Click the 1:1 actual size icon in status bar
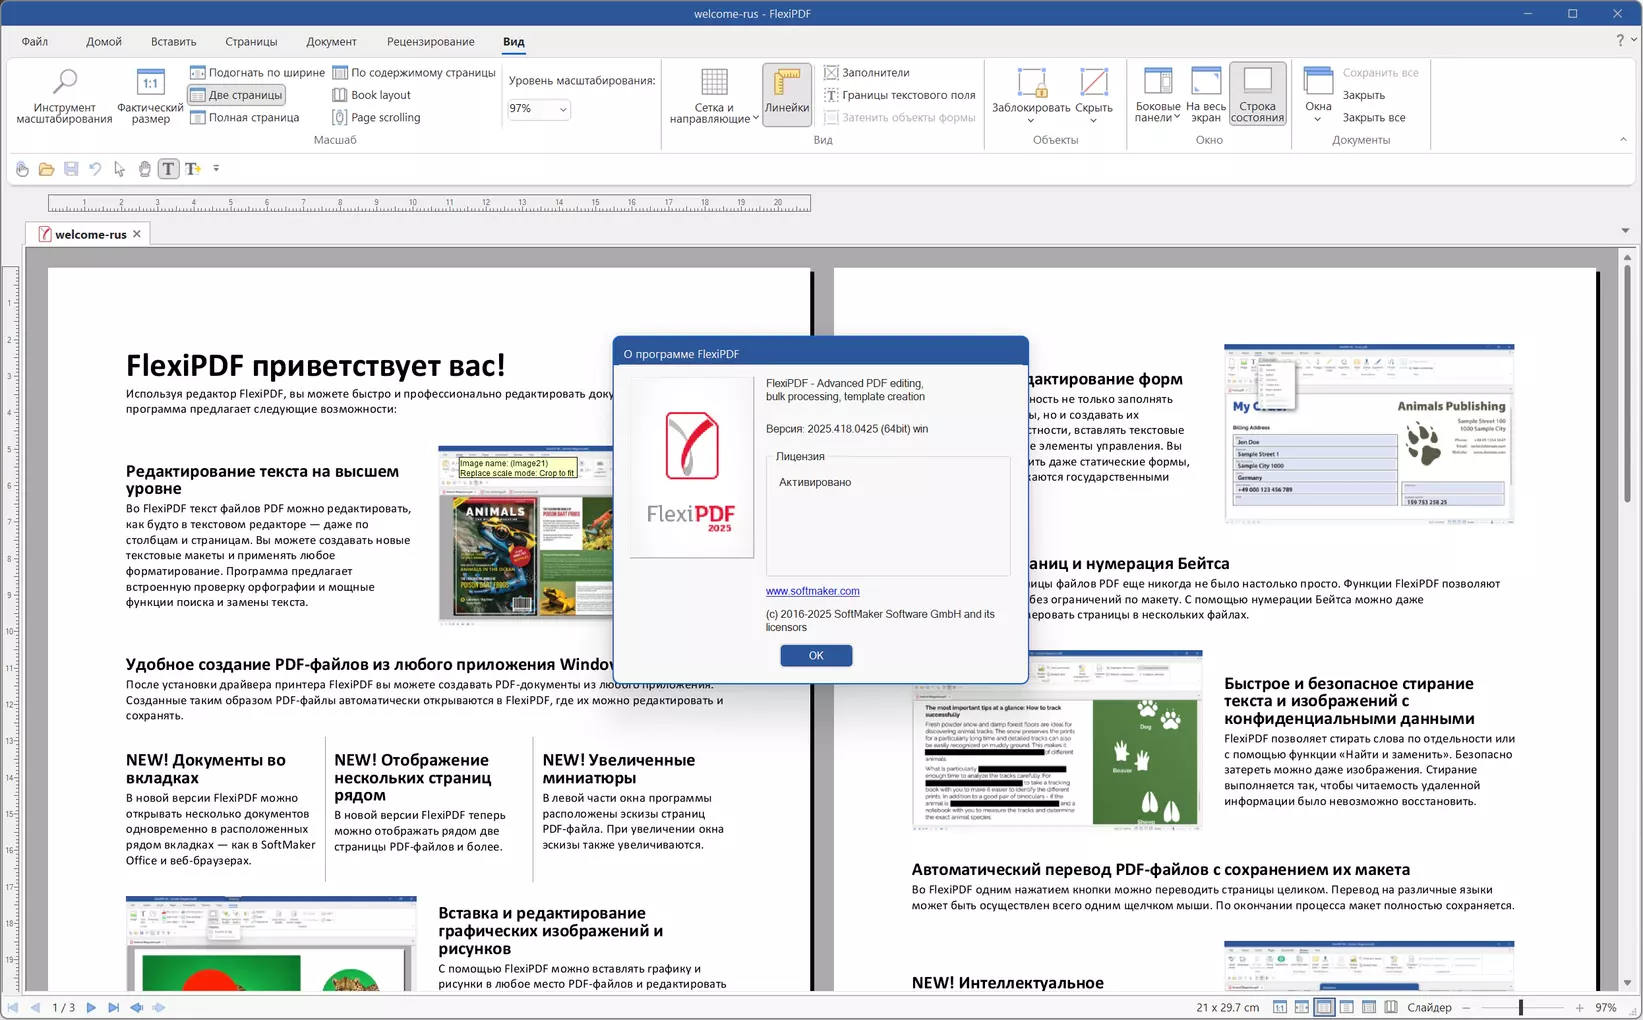The image size is (1643, 1020). (x=1280, y=1008)
